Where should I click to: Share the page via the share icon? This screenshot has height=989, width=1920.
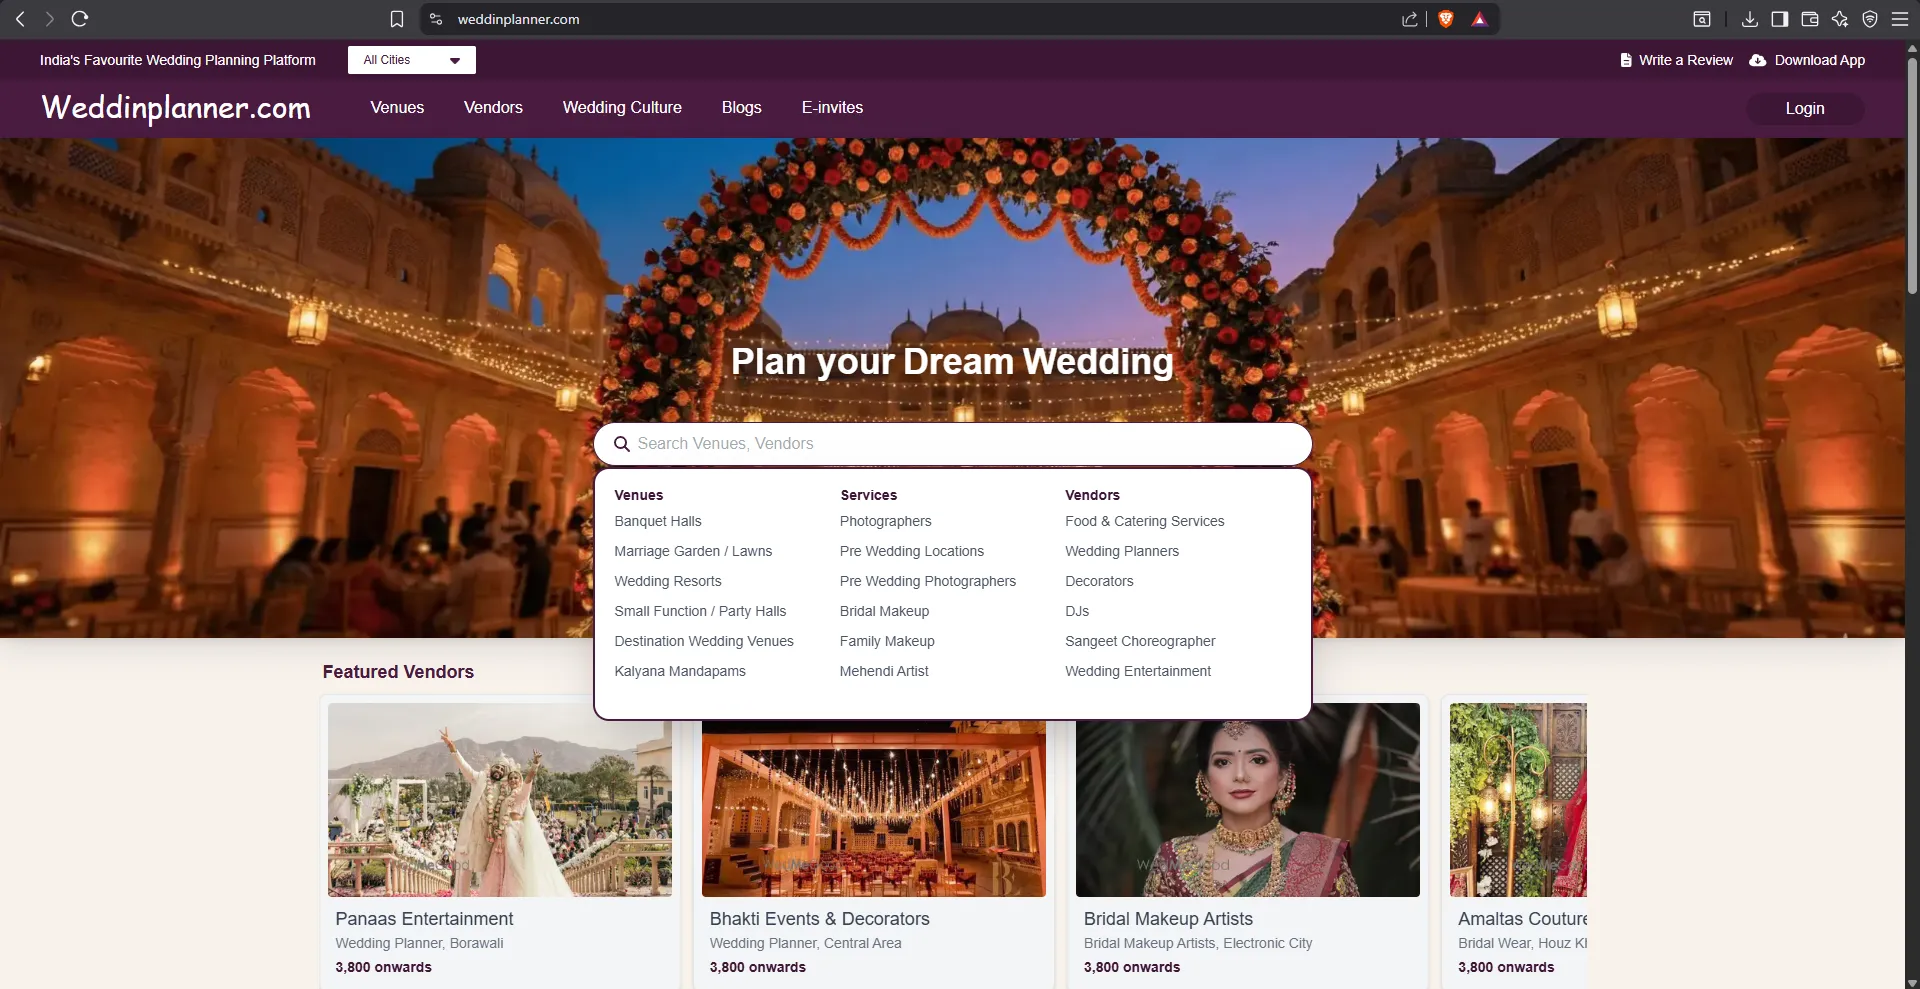[1410, 19]
